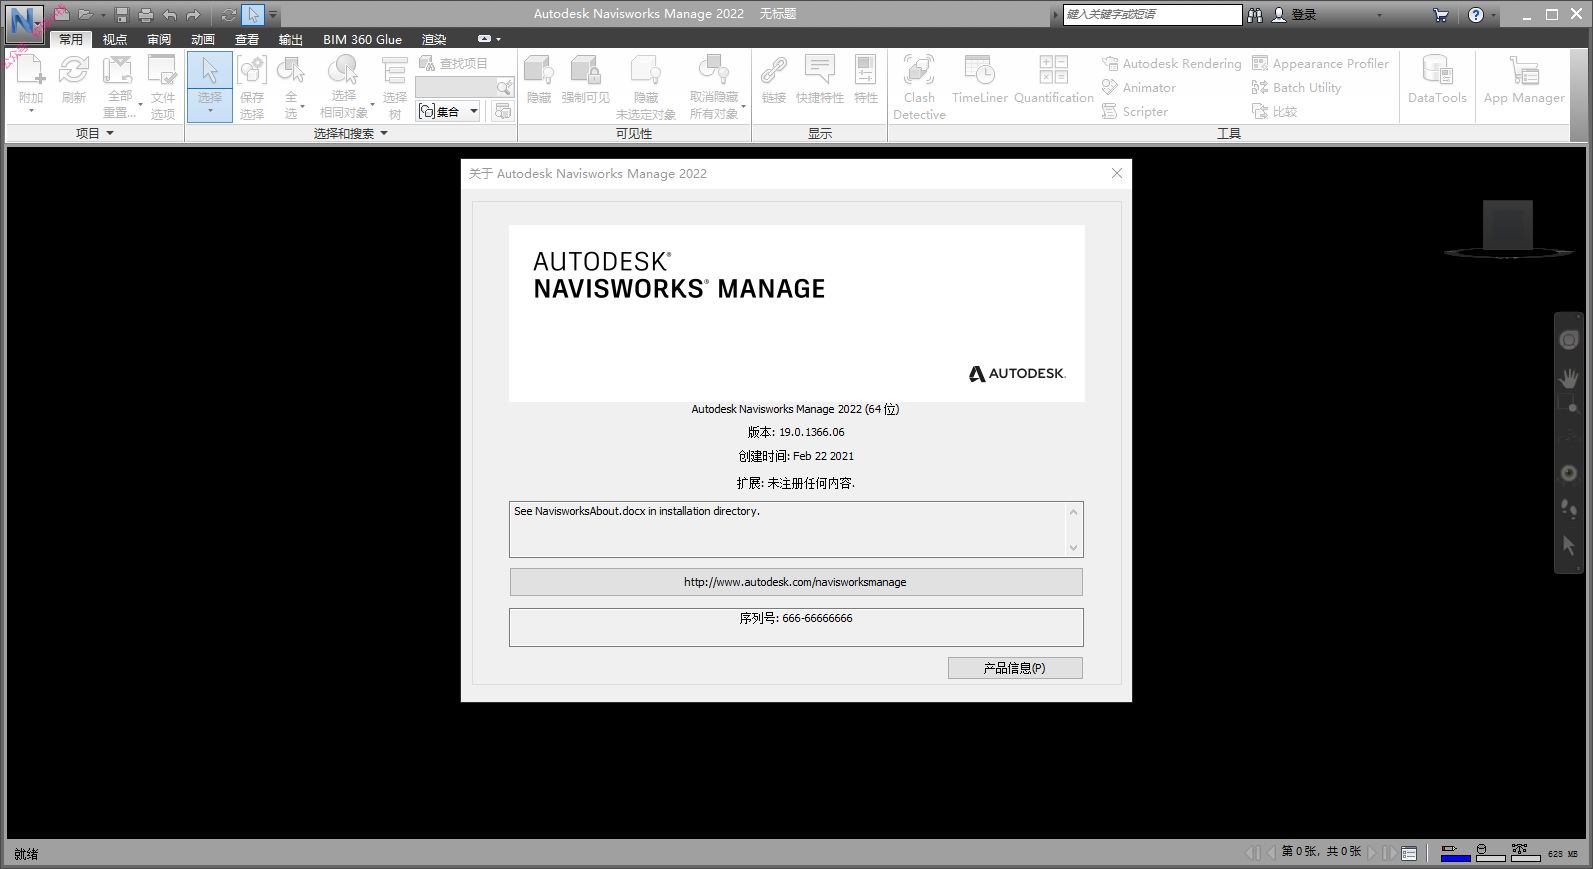
Task: Click the Print icon in quick access toolbar
Action: [146, 14]
